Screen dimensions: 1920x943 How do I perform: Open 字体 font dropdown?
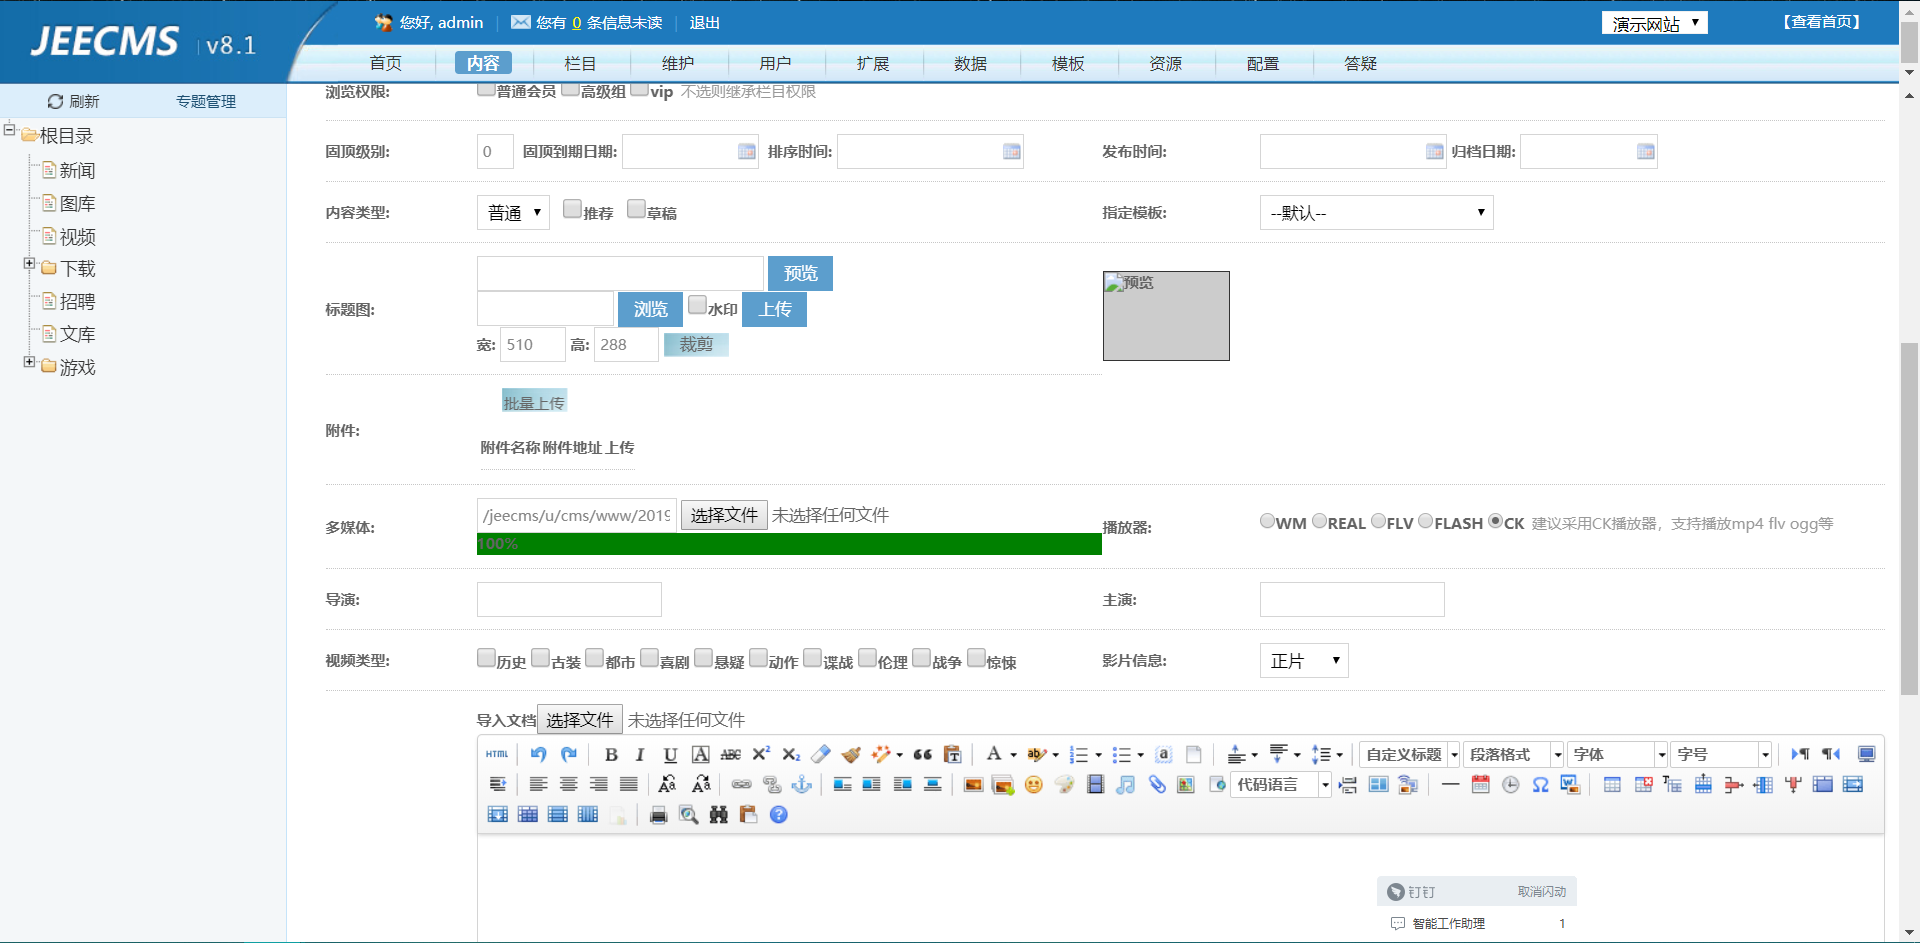[1618, 754]
